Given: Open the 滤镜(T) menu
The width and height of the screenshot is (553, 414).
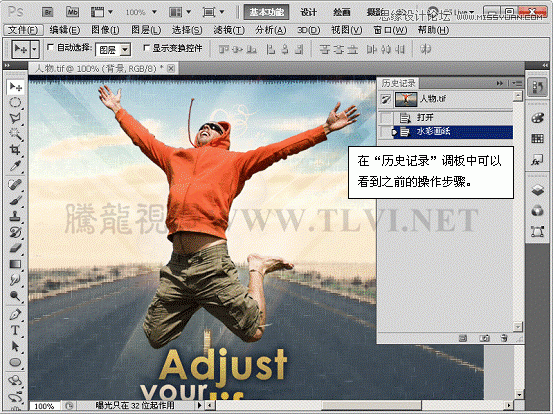Looking at the screenshot, I should click(x=229, y=30).
